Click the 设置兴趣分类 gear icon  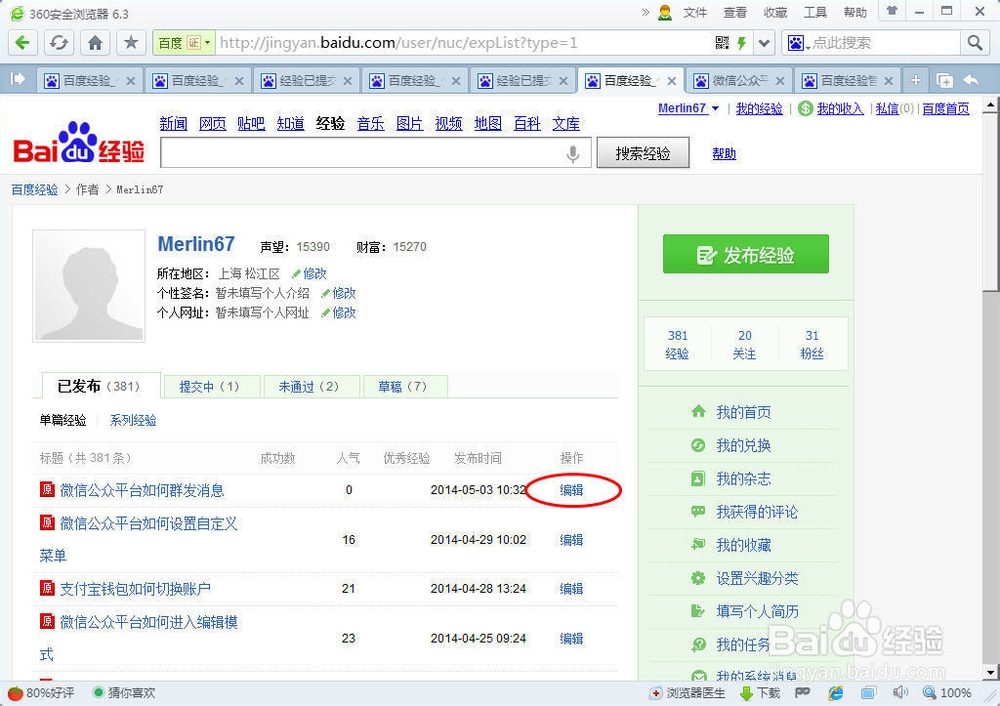[x=698, y=578]
